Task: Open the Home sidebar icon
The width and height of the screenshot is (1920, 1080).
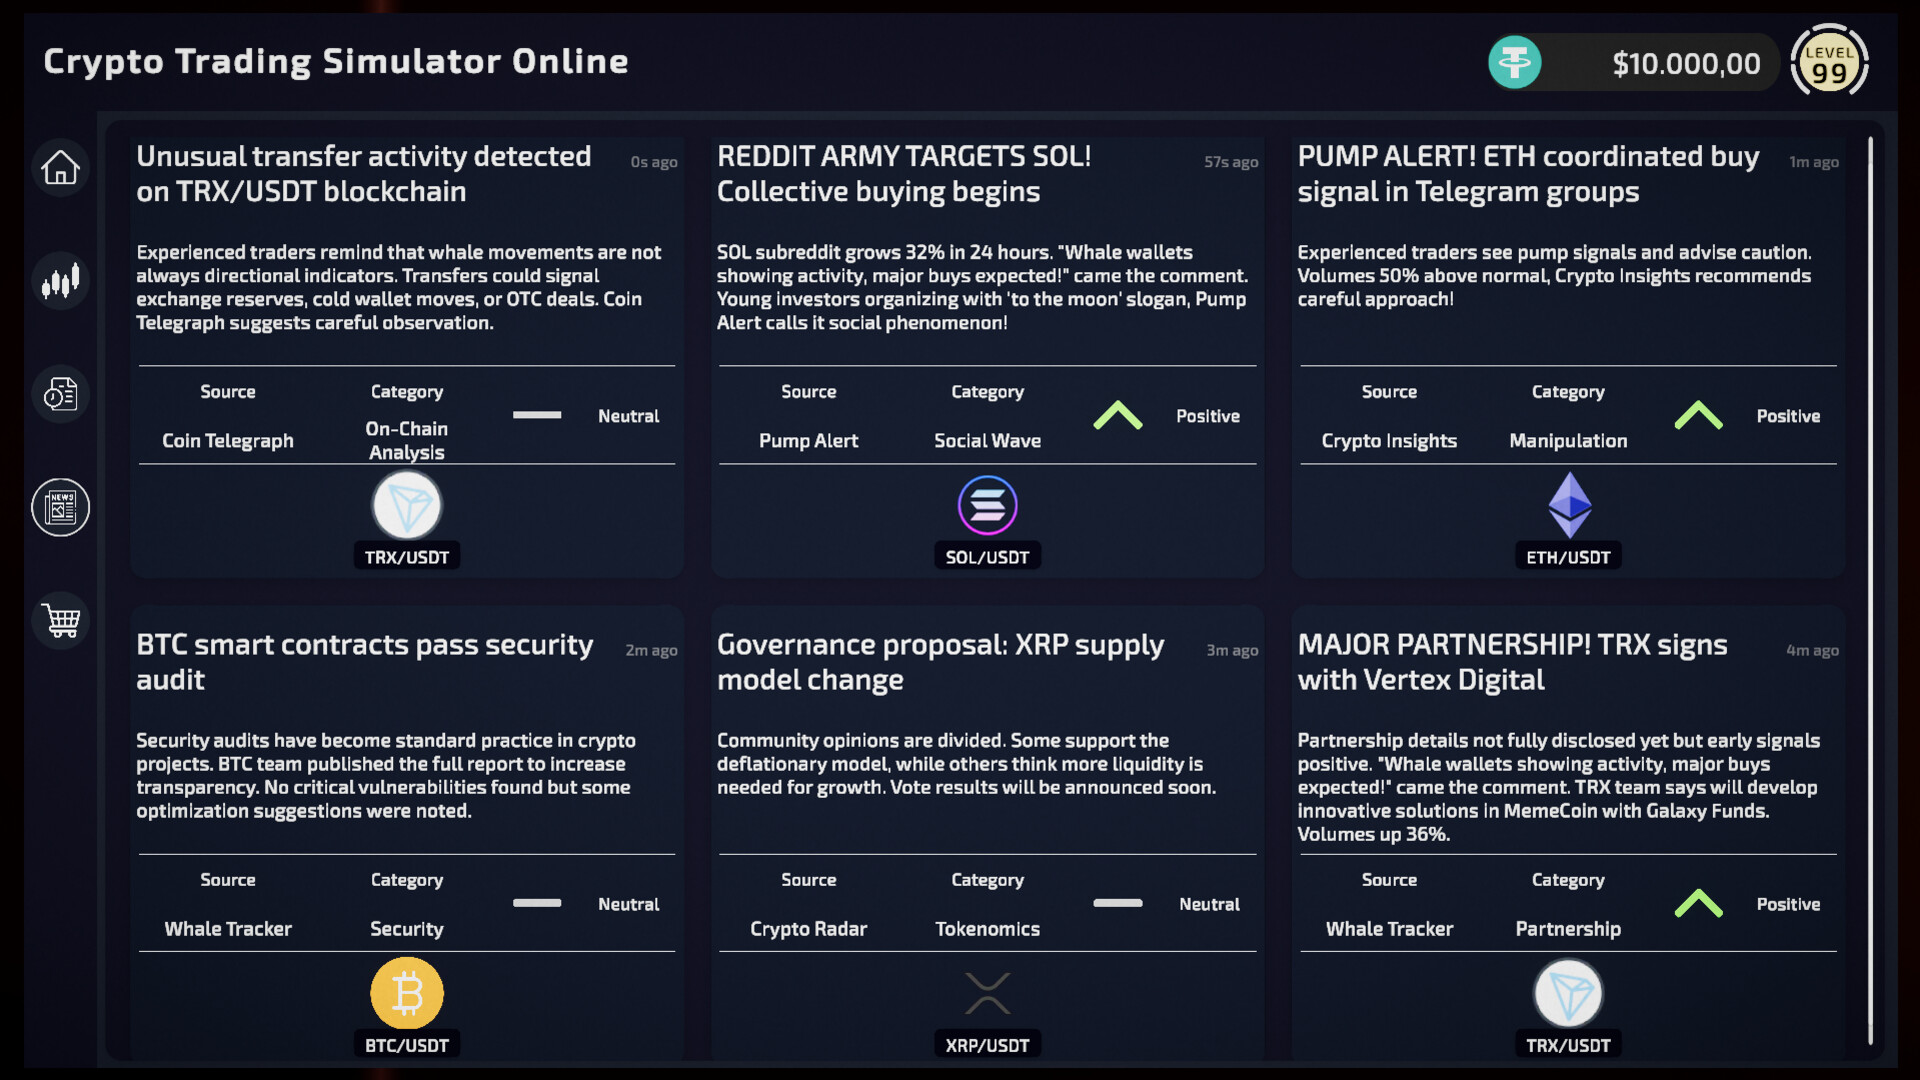Action: [60, 167]
